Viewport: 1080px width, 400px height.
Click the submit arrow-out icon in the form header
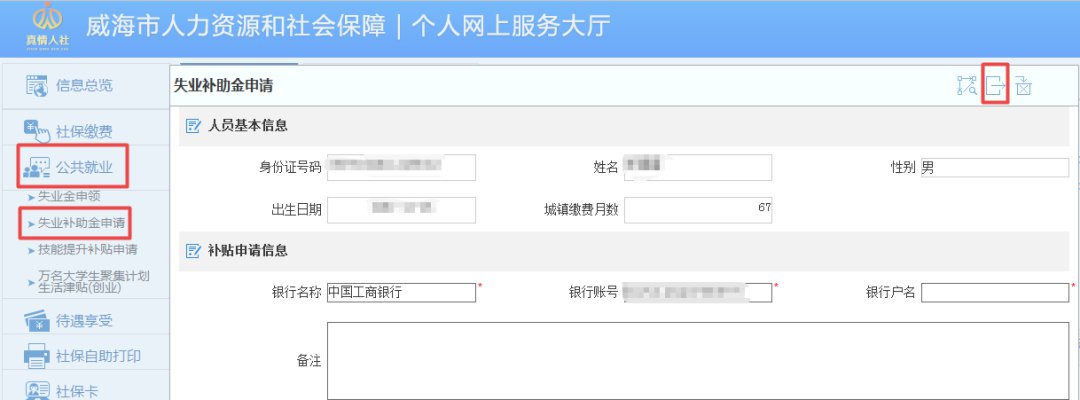(x=995, y=86)
